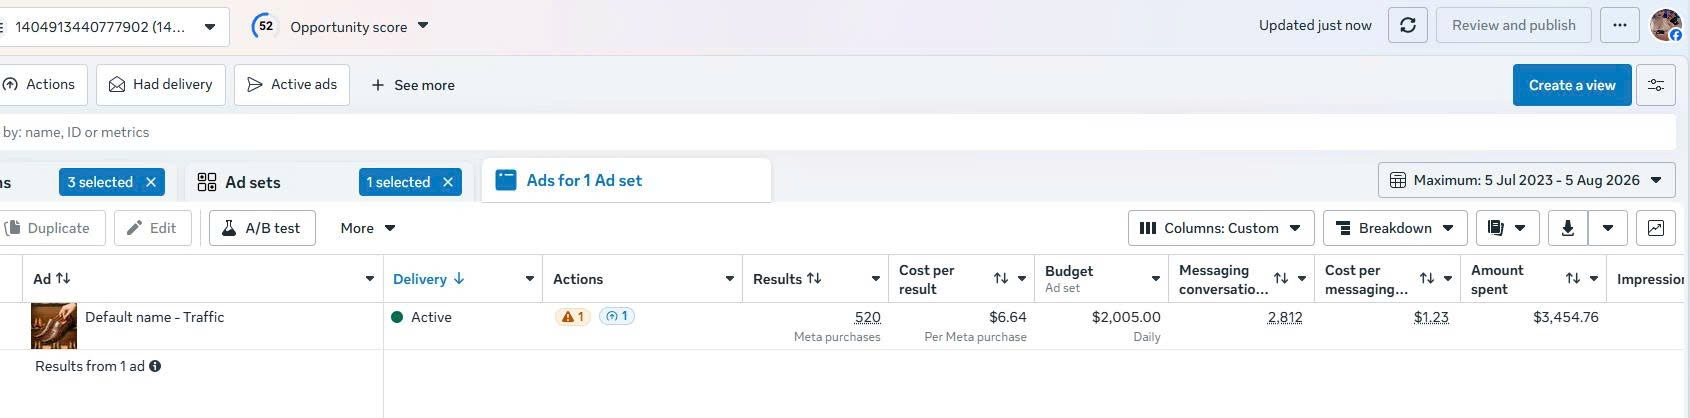This screenshot has width=1690, height=418.
Task: Switch to the Ad sets tab
Action: [252, 182]
